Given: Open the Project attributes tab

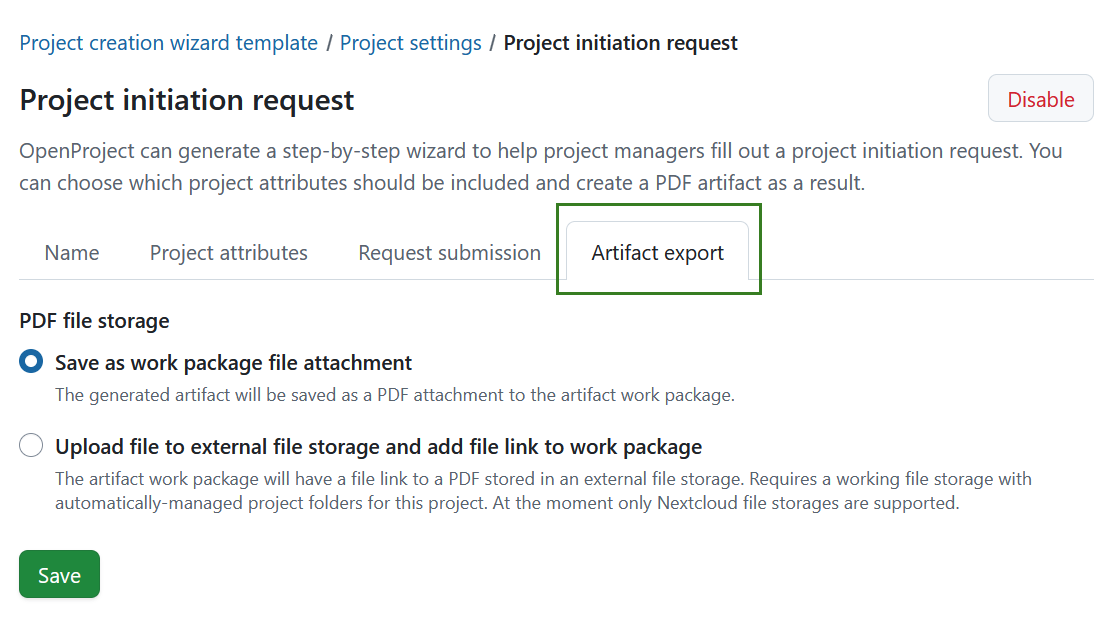Looking at the screenshot, I should (228, 252).
